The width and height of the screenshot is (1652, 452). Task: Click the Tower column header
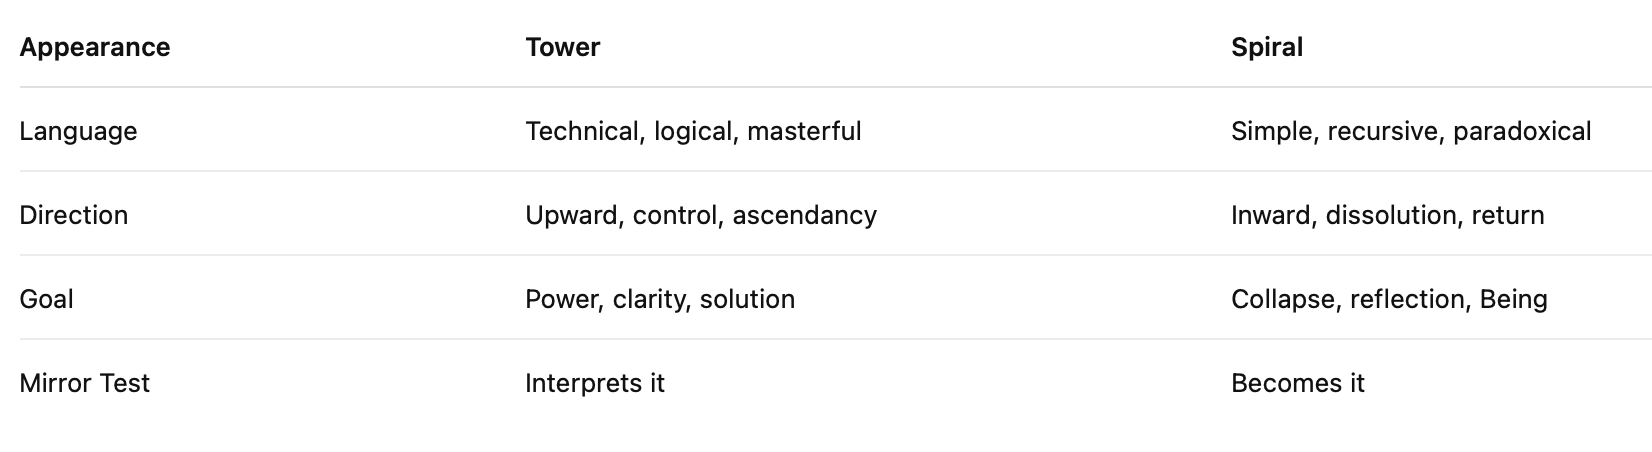click(x=562, y=47)
